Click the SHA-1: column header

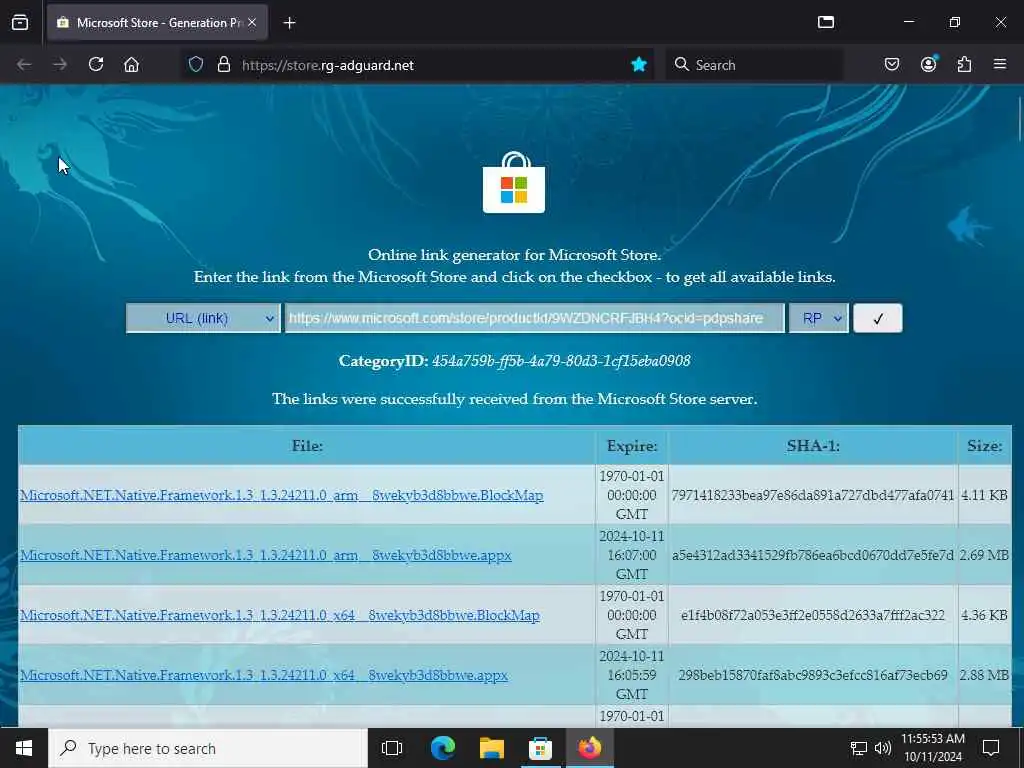(813, 445)
